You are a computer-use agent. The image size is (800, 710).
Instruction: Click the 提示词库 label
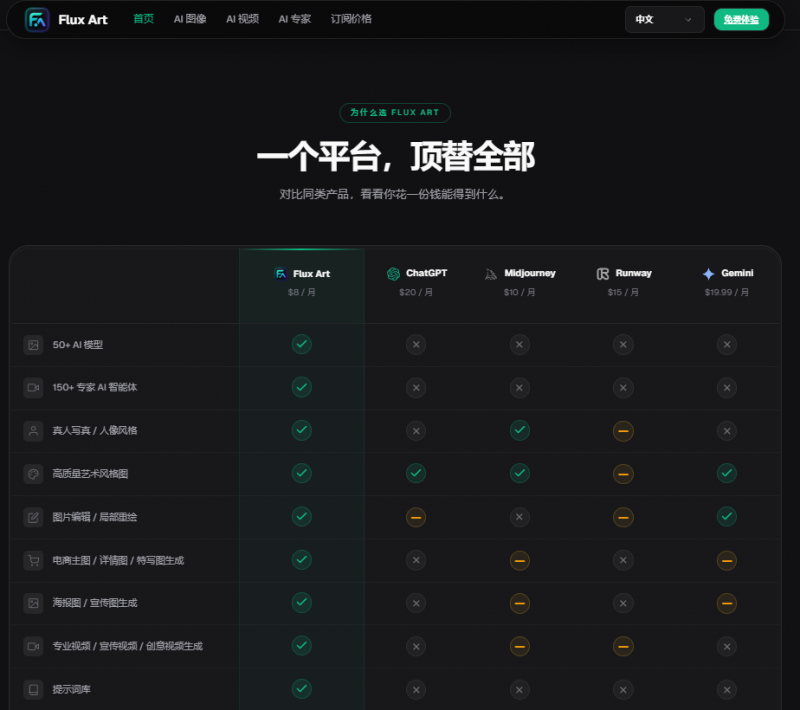(71, 690)
